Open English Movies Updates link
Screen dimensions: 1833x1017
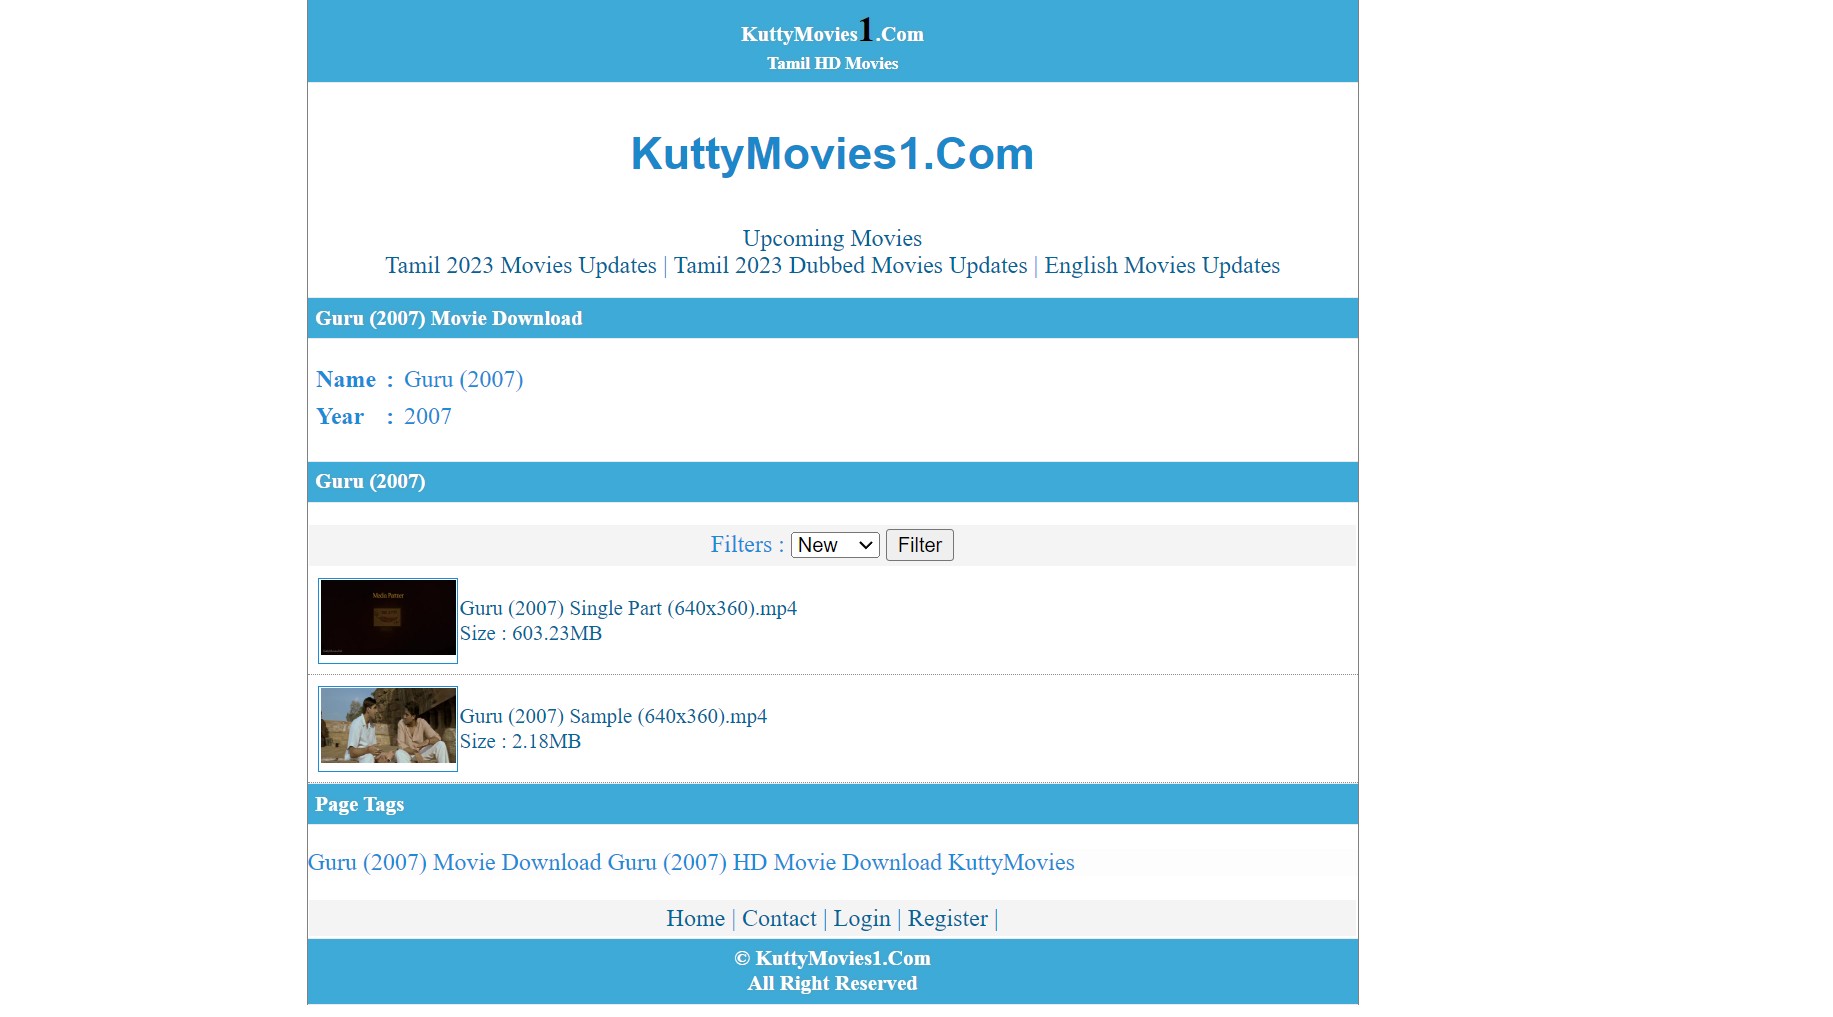click(x=1162, y=265)
